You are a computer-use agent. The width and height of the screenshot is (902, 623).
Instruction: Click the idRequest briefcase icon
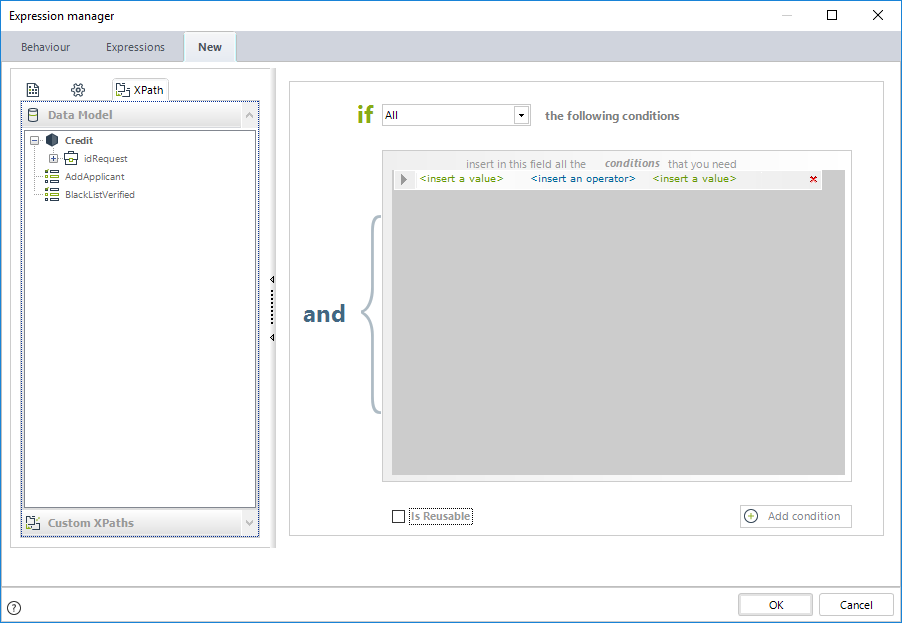click(71, 158)
